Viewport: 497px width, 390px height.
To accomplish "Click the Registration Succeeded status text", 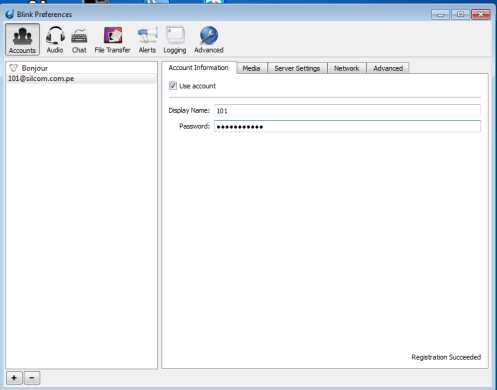I will pyautogui.click(x=446, y=357).
